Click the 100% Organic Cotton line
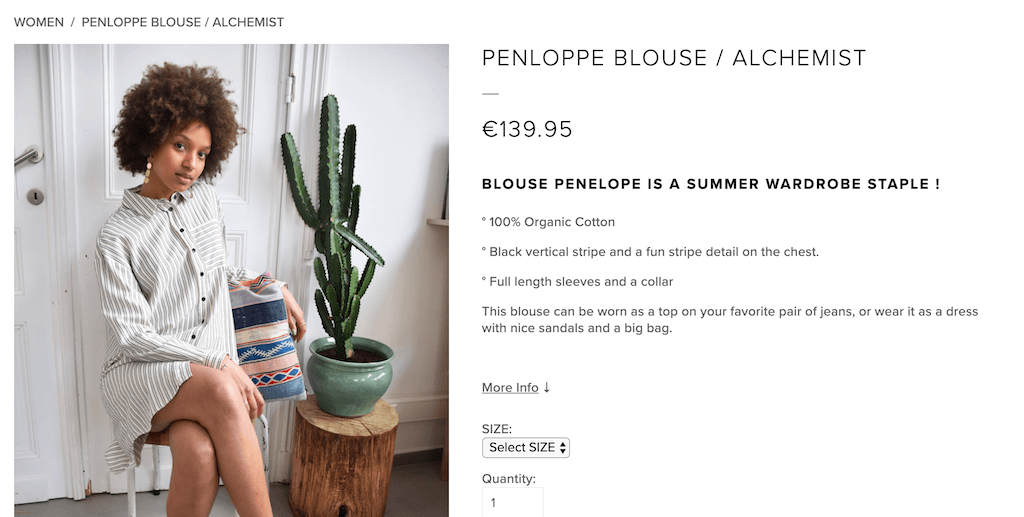This screenshot has width=1024, height=517. tap(549, 222)
